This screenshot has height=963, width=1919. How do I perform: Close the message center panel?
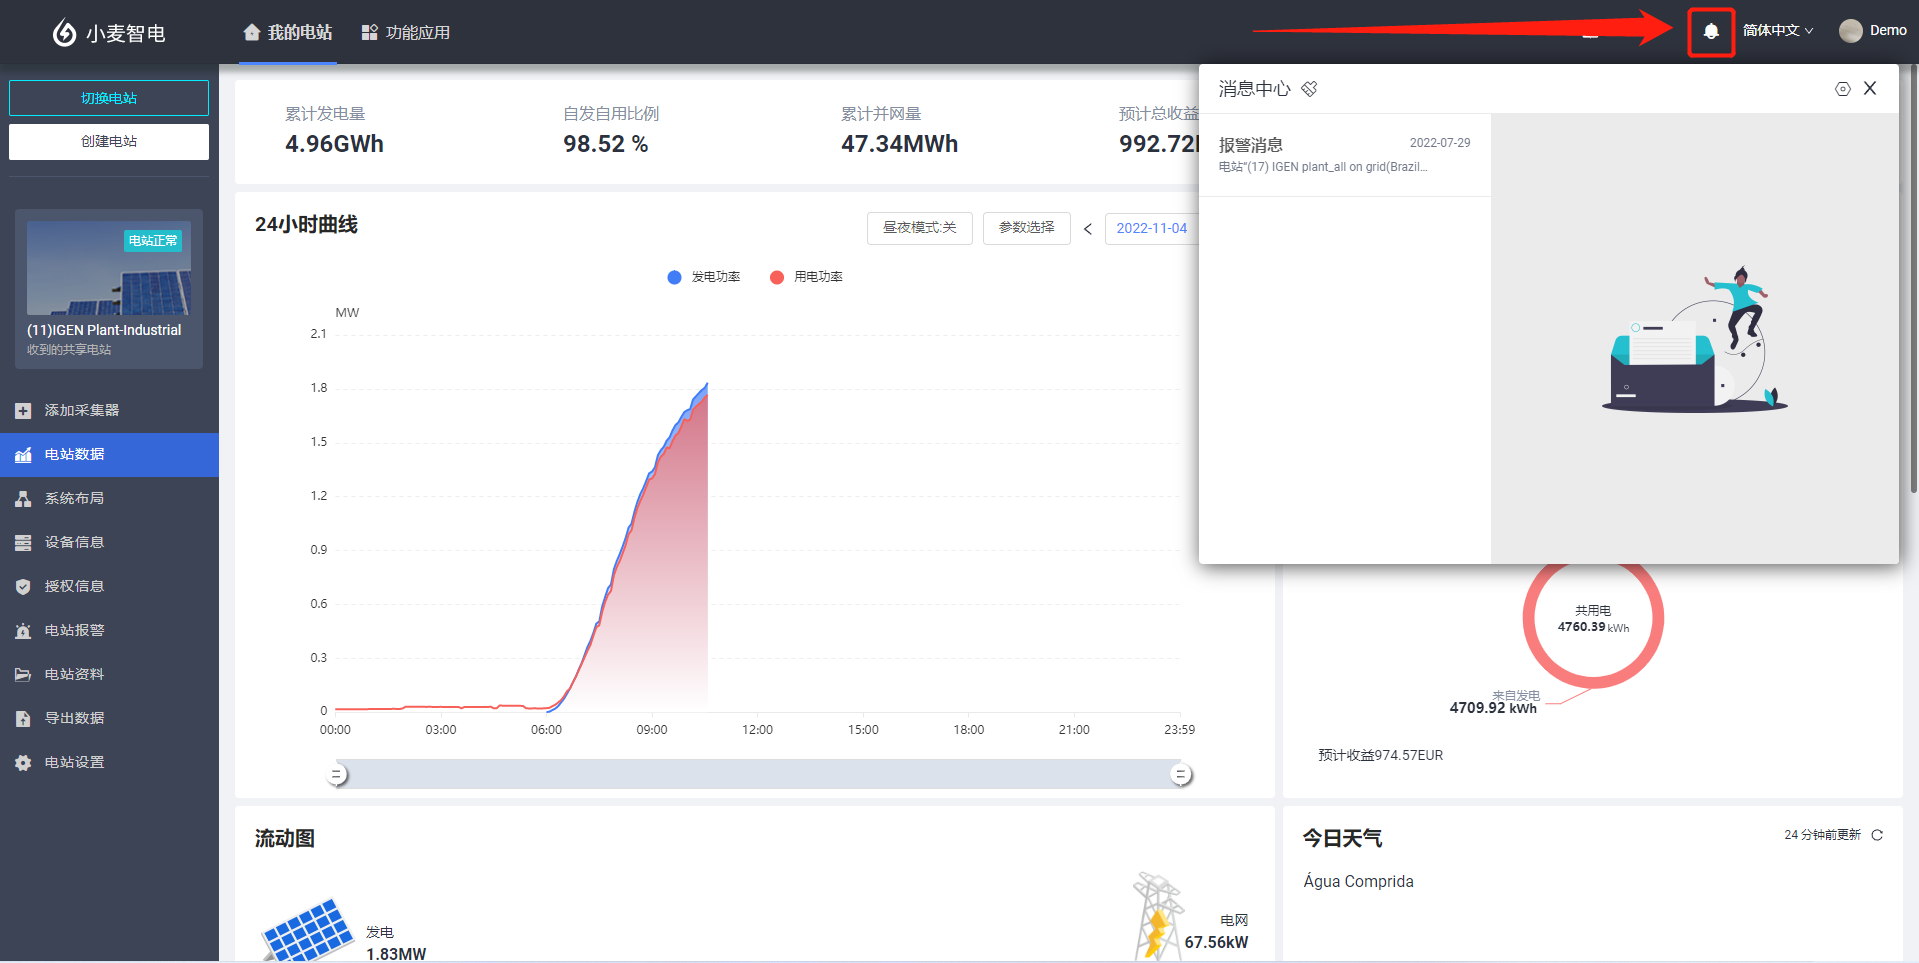(1870, 89)
